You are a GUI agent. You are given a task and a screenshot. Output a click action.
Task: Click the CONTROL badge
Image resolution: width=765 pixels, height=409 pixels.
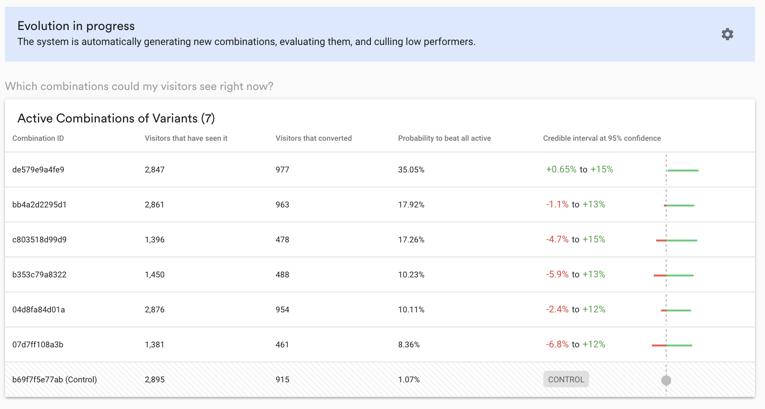[x=566, y=379]
